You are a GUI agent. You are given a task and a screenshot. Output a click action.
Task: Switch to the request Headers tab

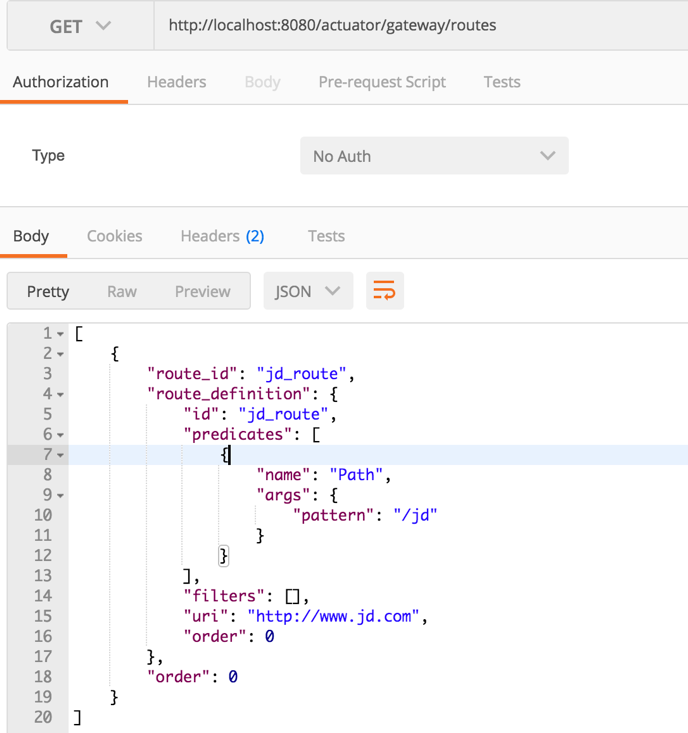point(176,82)
